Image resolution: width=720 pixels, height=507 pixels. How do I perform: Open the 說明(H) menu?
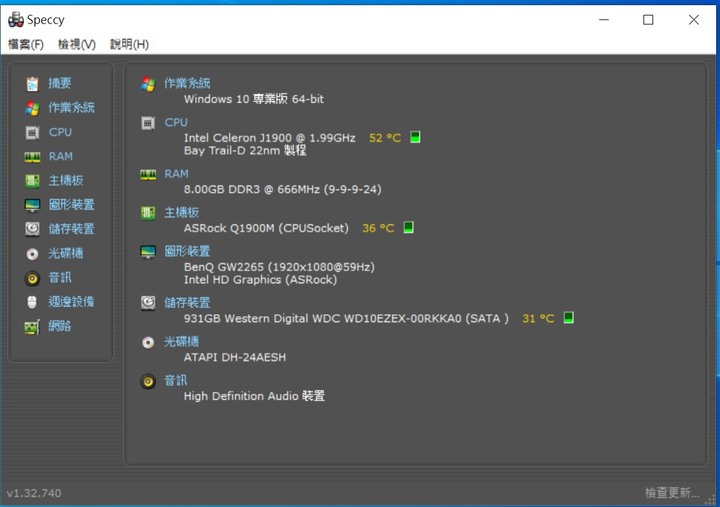(x=129, y=45)
